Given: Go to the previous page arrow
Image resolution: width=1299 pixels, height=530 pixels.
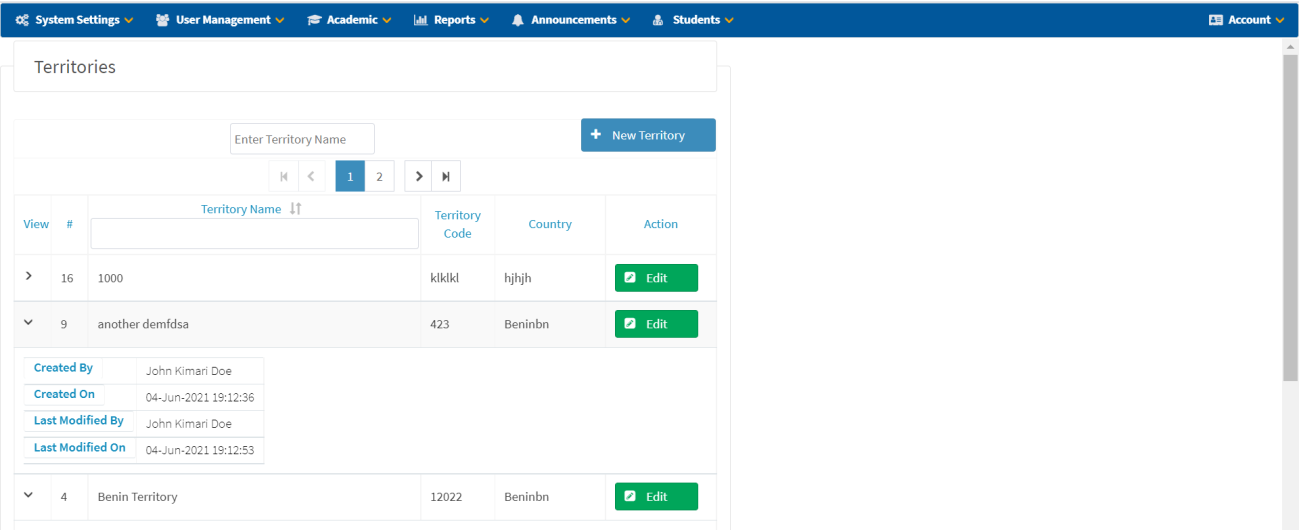Looking at the screenshot, I should 311,176.
